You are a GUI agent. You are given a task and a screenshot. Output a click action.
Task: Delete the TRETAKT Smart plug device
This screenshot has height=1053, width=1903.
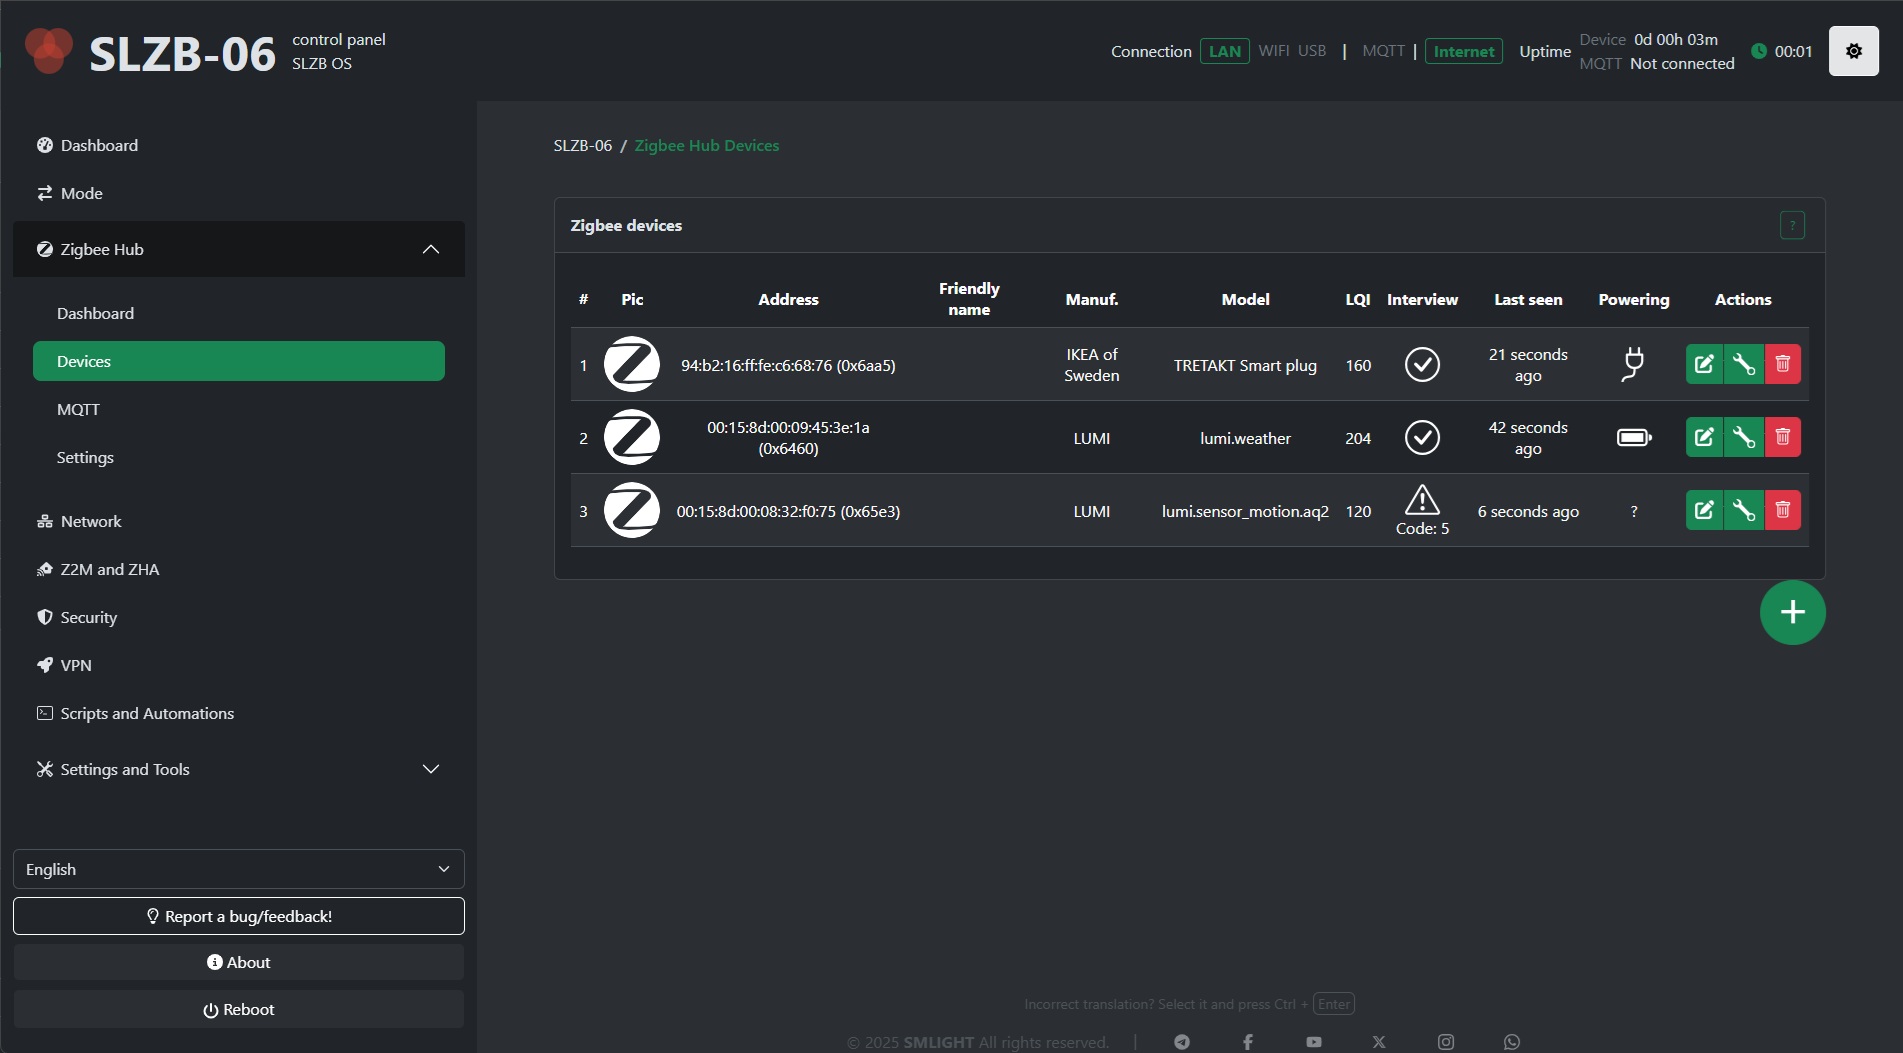1782,364
